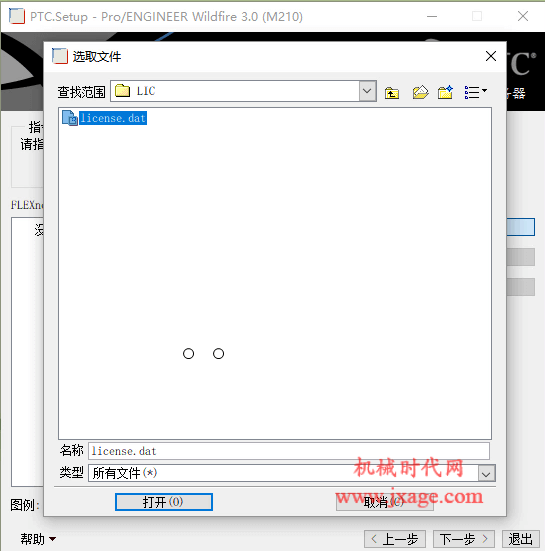The height and width of the screenshot is (551, 545).
Task: Close the 选取文件 dialog
Action: (x=491, y=56)
